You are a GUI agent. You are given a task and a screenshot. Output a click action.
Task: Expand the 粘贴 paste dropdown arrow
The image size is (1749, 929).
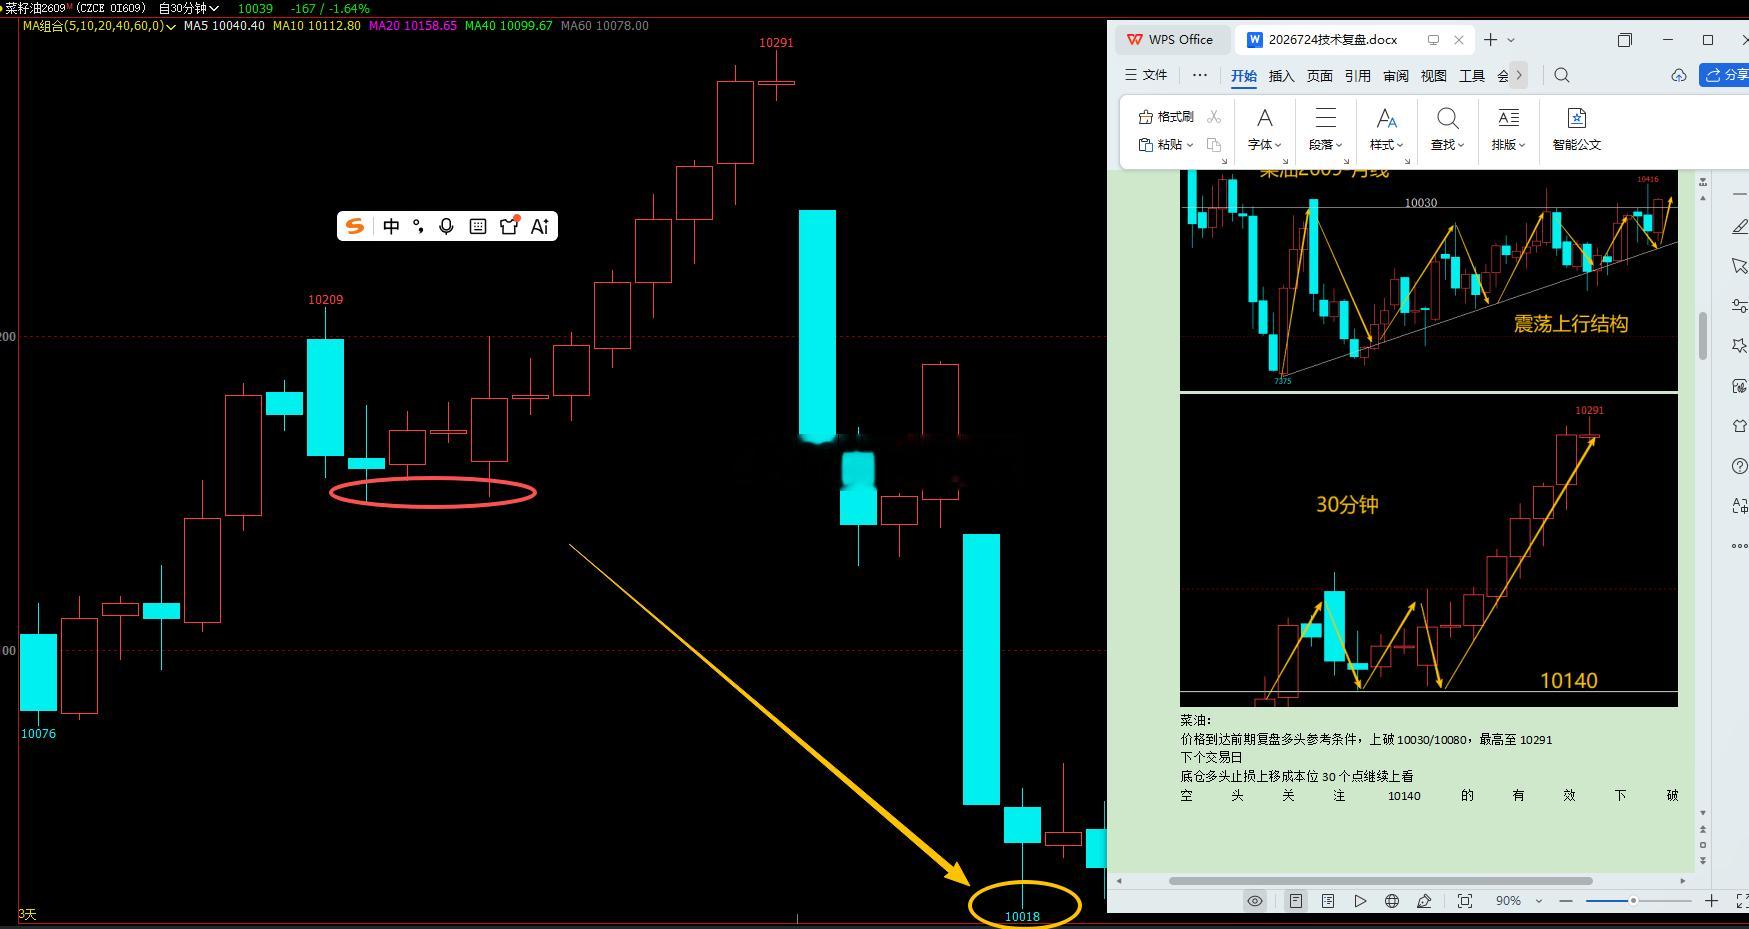tap(1190, 146)
